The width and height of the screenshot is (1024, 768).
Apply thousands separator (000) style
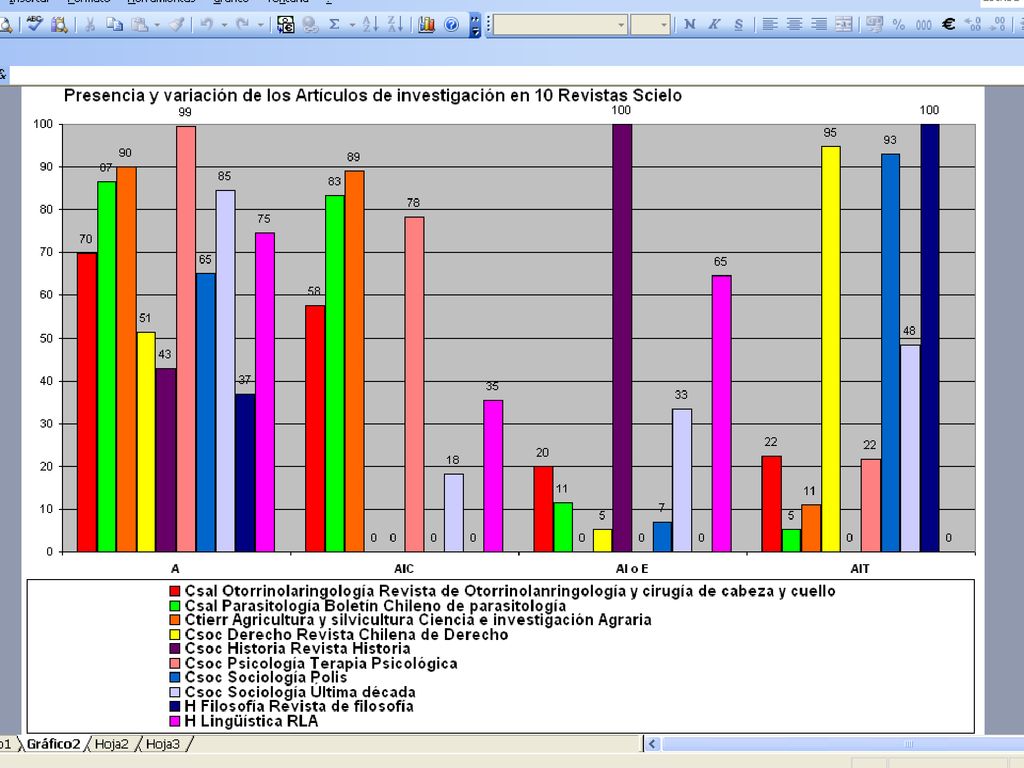(x=923, y=25)
